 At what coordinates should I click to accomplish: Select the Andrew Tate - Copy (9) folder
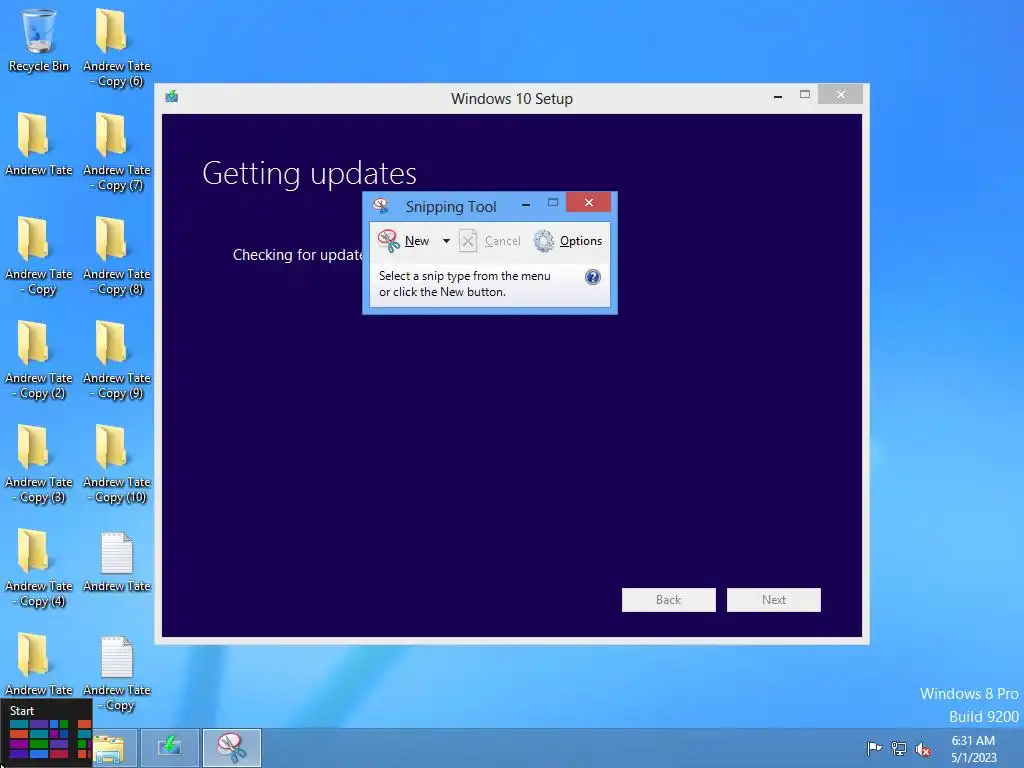pyautogui.click(x=116, y=359)
